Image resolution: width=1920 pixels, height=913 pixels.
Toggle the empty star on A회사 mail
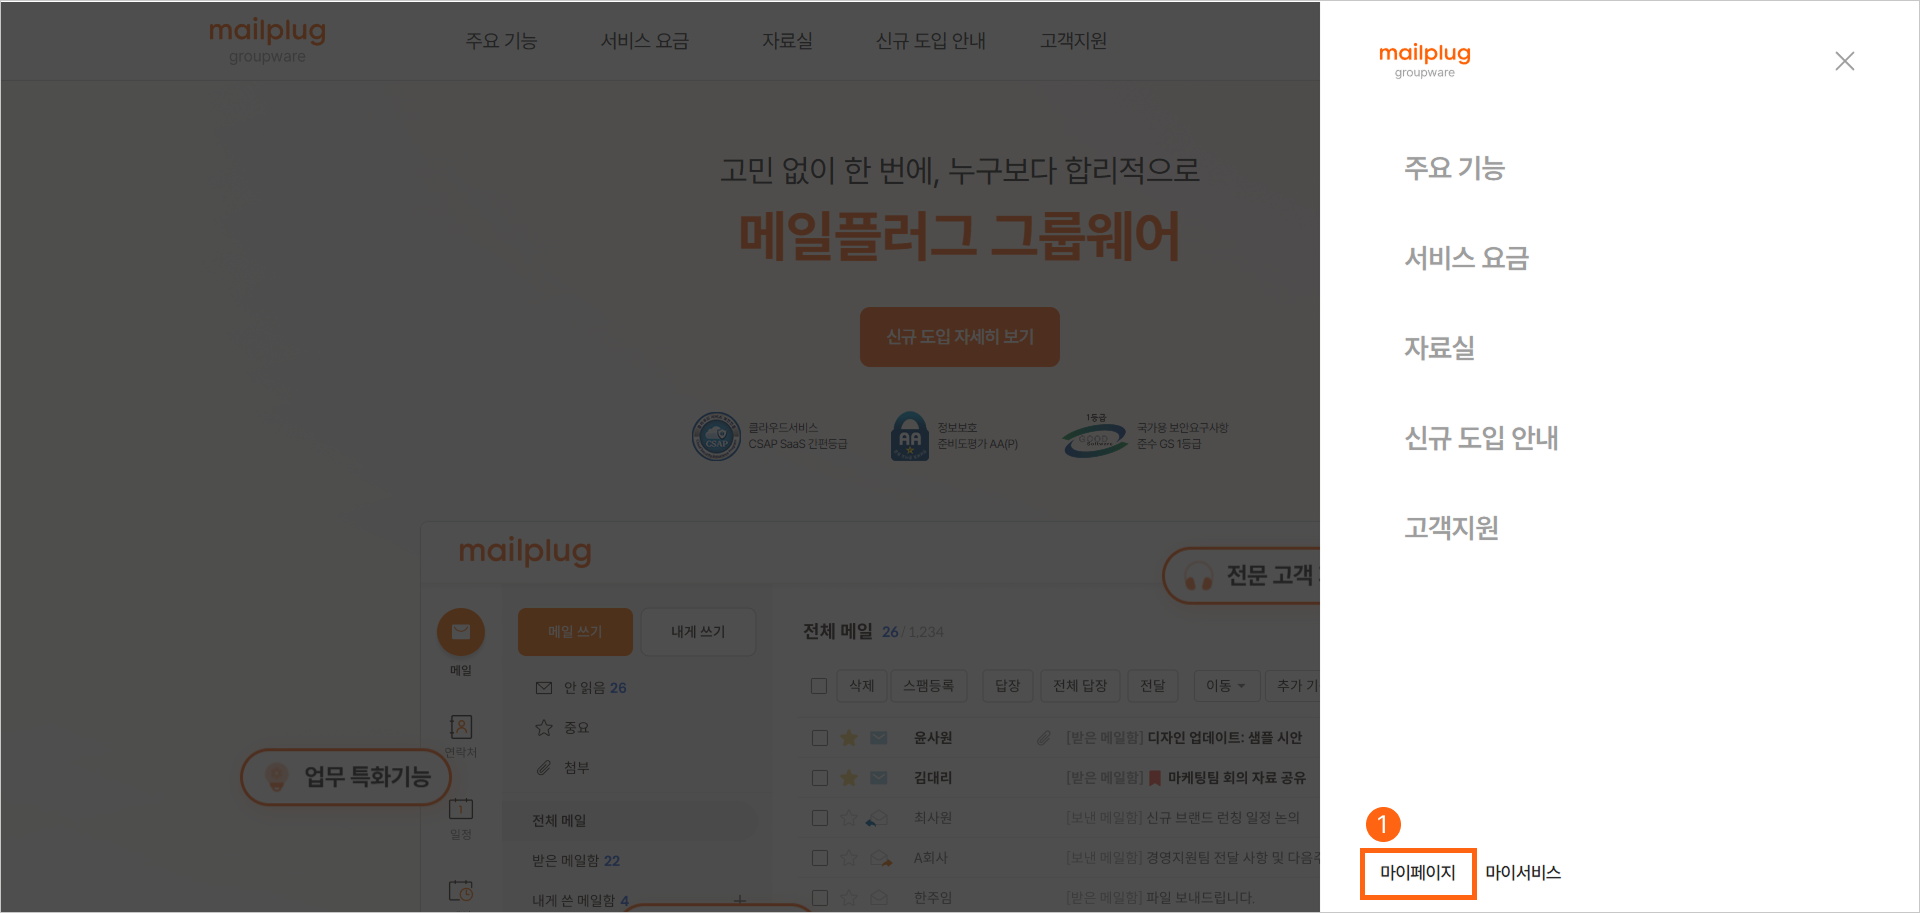(x=849, y=858)
